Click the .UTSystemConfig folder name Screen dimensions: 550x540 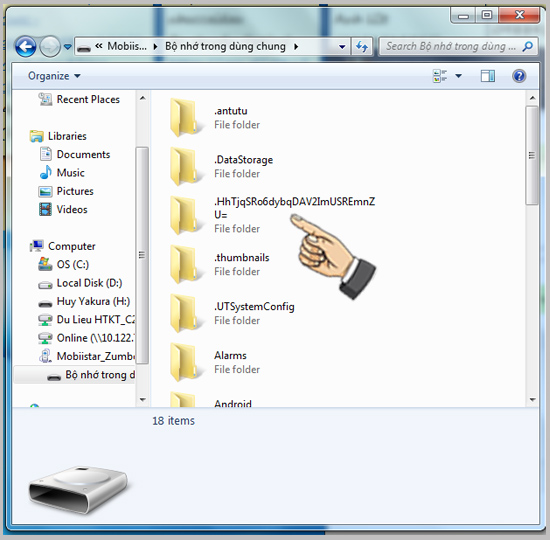click(254, 307)
